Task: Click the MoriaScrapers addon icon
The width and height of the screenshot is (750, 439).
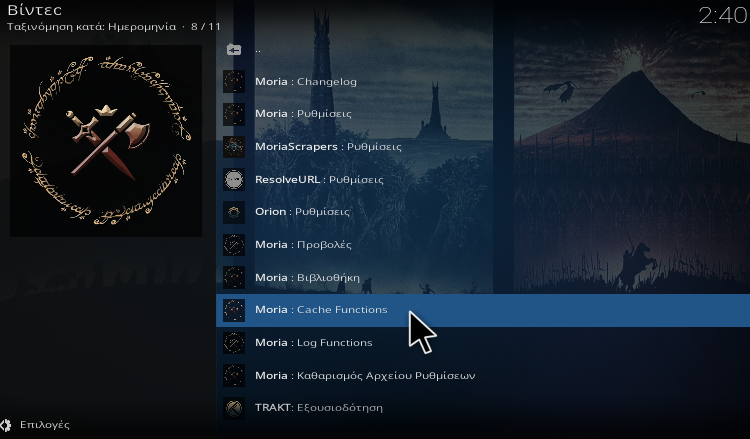Action: [x=234, y=147]
